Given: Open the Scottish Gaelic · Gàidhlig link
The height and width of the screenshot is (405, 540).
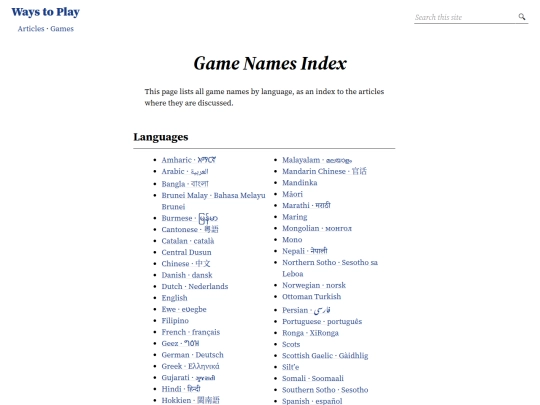Looking at the screenshot, I should [325, 355].
